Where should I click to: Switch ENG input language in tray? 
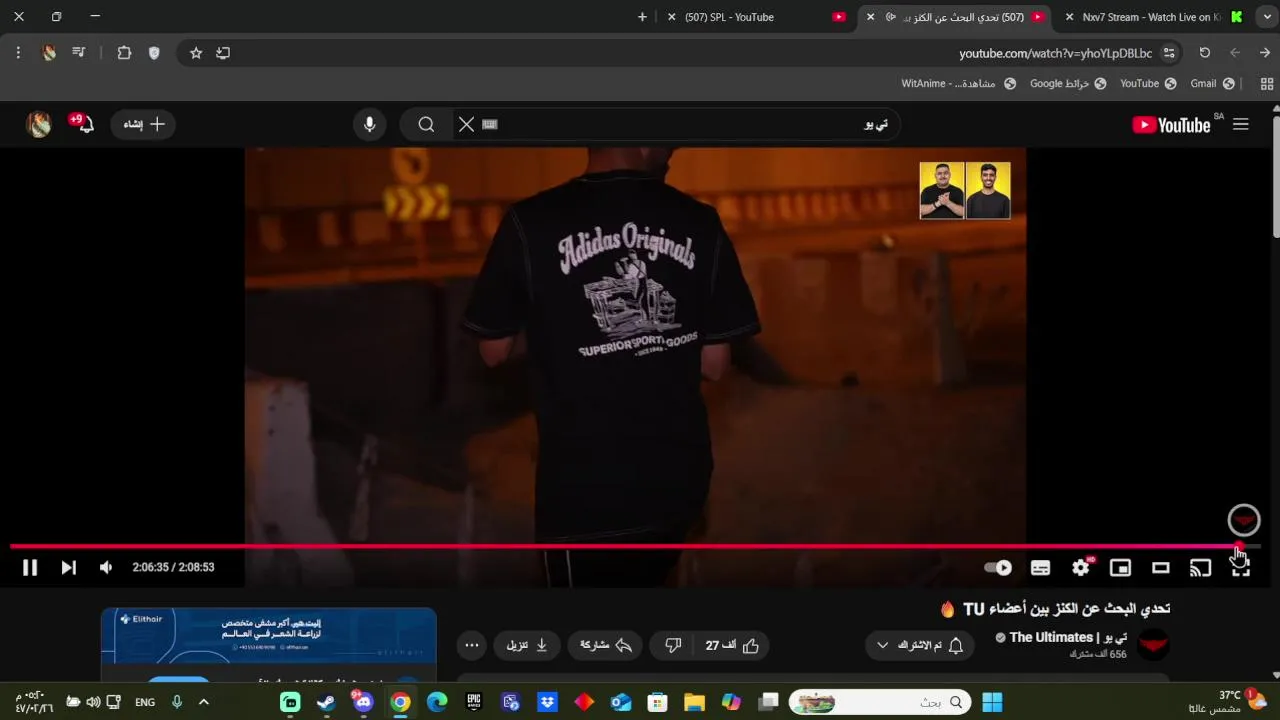(145, 702)
